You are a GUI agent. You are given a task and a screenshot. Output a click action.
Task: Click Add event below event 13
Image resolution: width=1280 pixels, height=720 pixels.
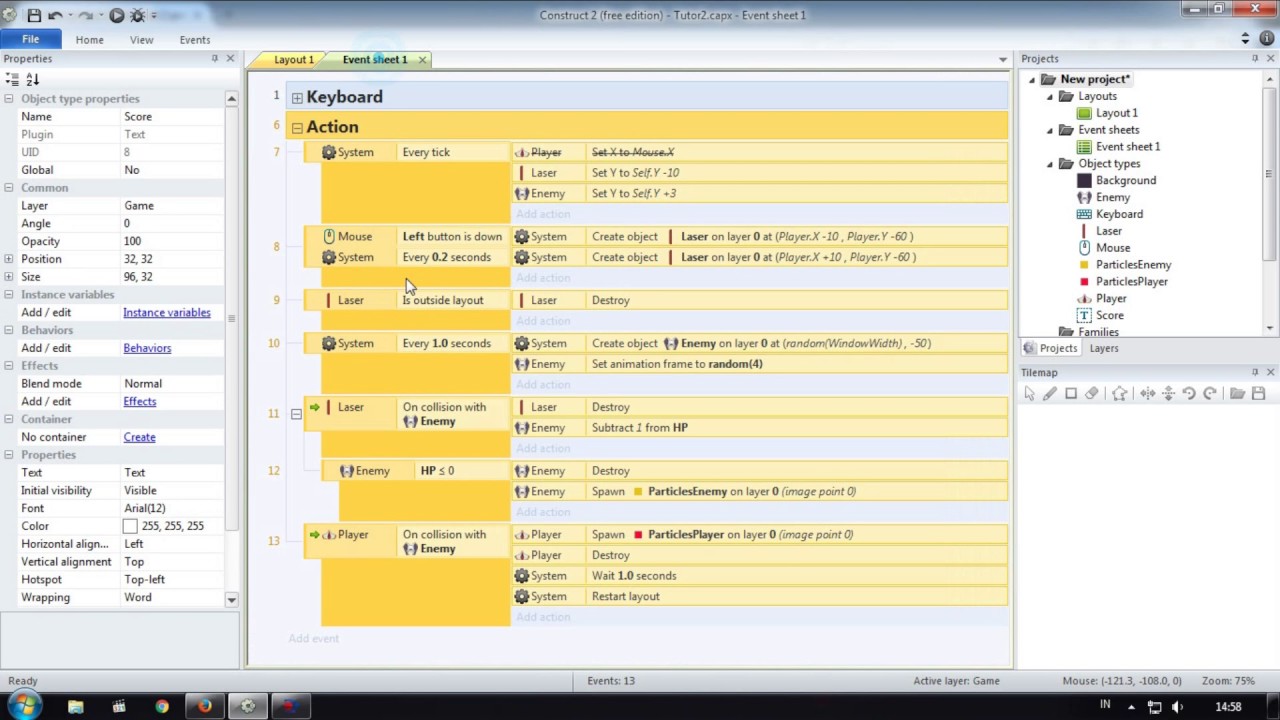tap(313, 638)
